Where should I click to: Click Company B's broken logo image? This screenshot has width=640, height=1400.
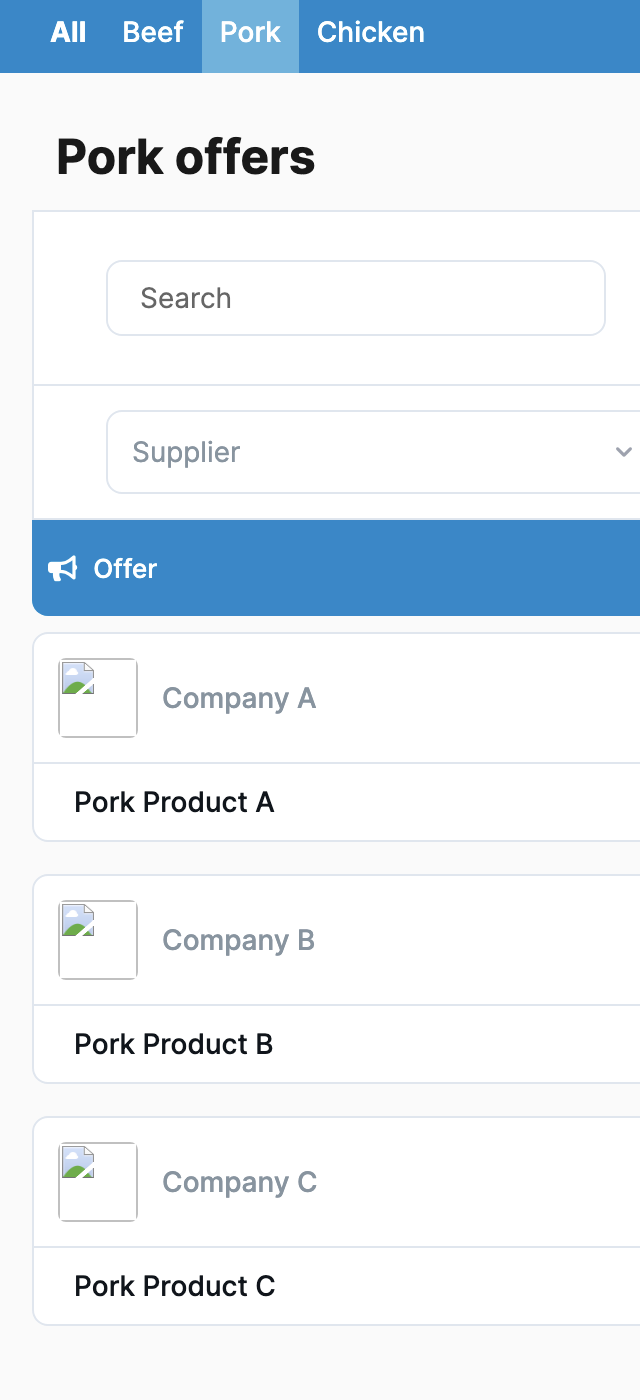click(x=98, y=940)
